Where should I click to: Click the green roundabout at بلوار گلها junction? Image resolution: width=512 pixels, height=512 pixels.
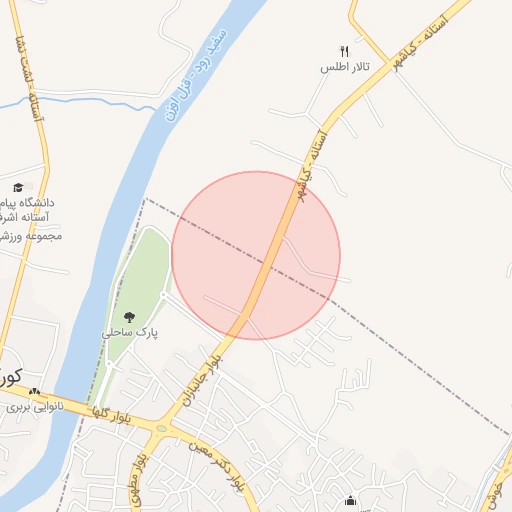coord(161,429)
